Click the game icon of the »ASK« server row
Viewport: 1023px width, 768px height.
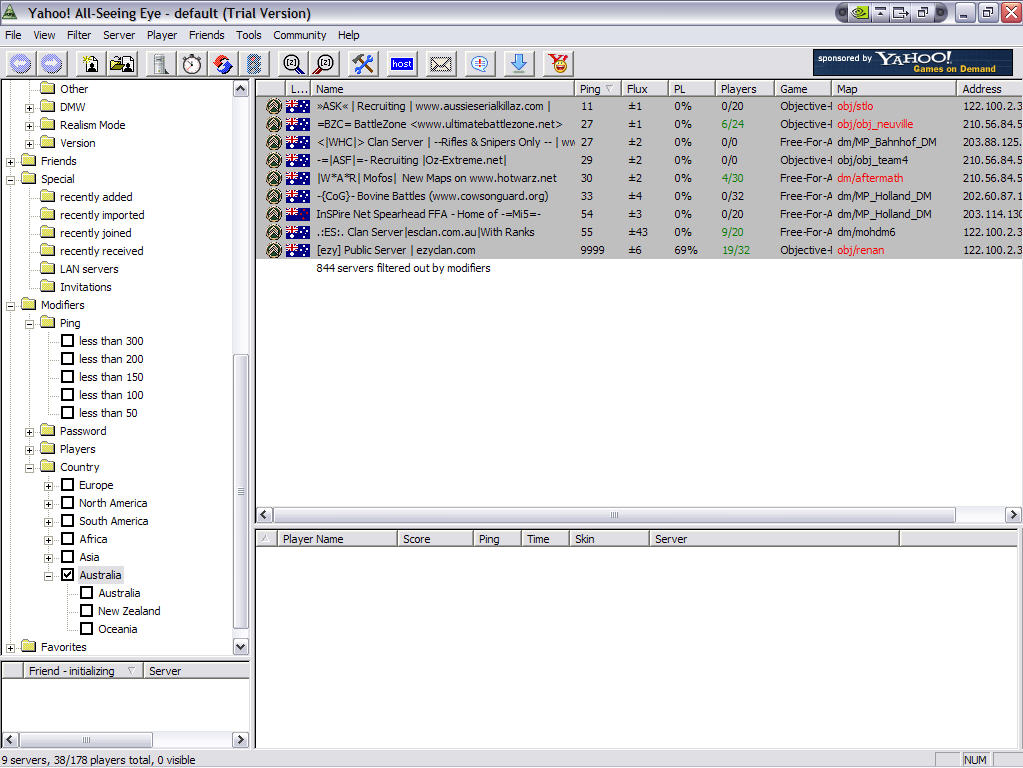pos(273,106)
